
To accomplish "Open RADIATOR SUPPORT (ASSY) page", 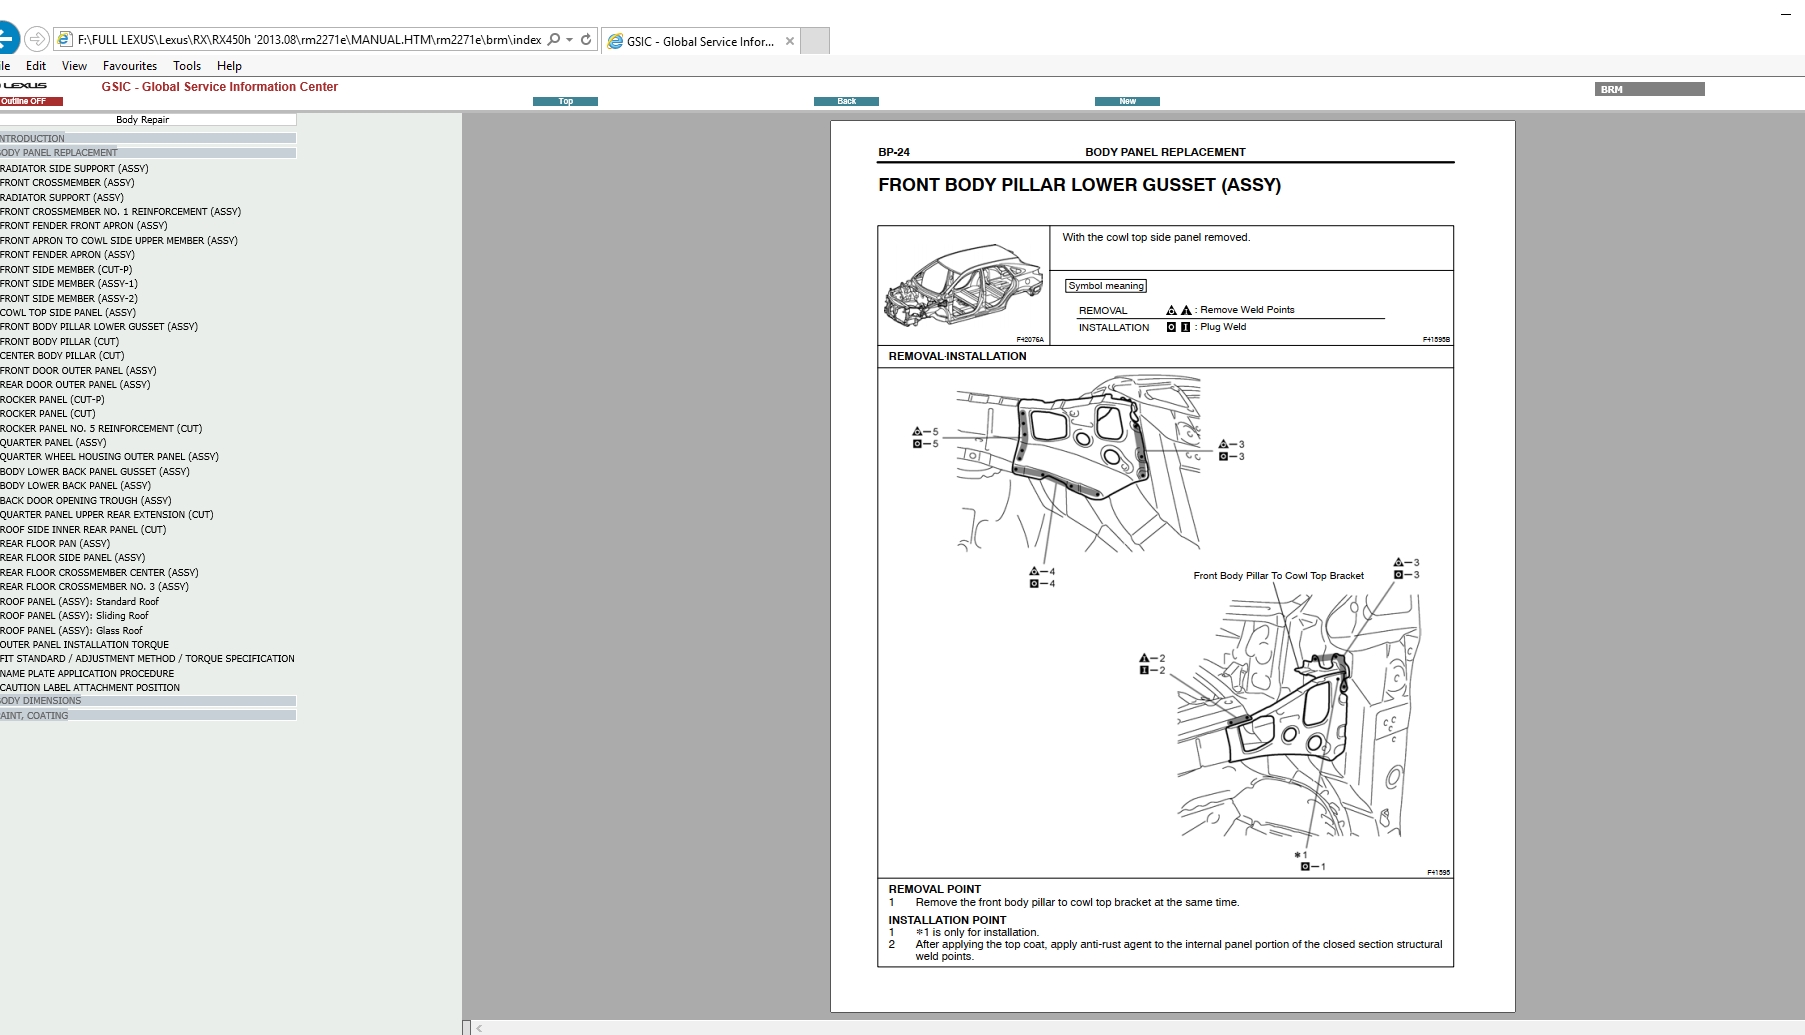I will (x=62, y=198).
